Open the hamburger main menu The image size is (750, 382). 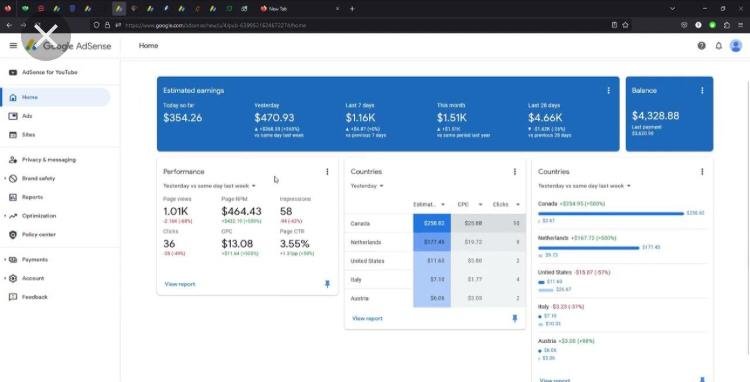click(13, 46)
